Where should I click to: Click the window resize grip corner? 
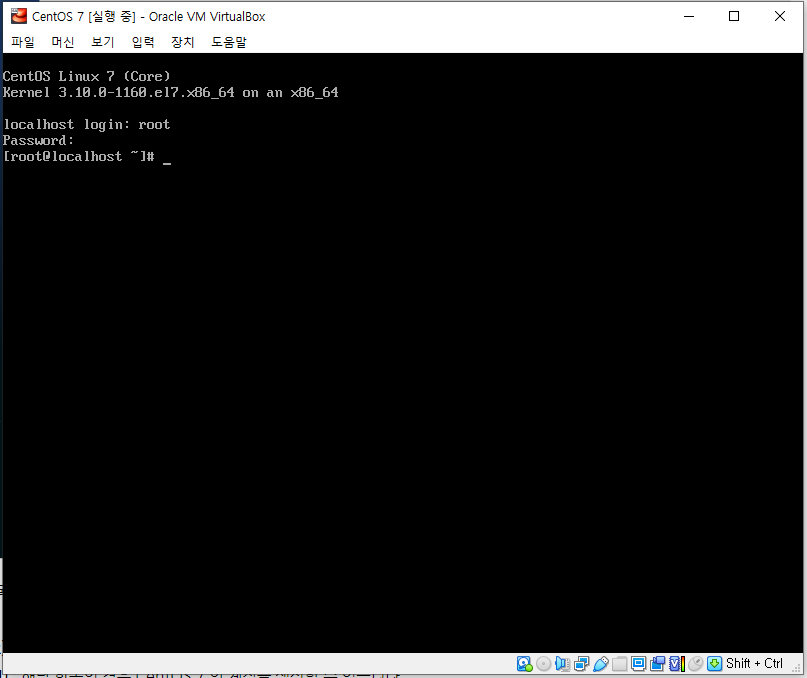pos(797,668)
